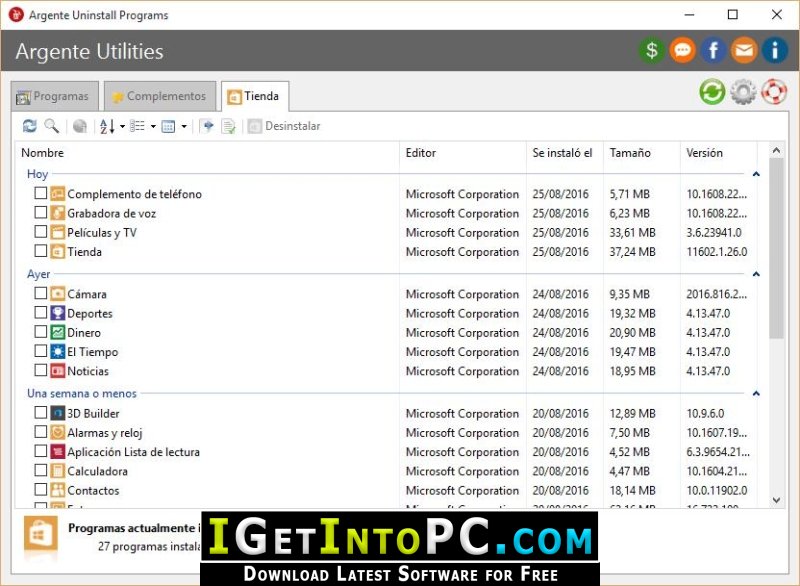
Task: Visit the Facebook page icon
Action: (x=713, y=50)
